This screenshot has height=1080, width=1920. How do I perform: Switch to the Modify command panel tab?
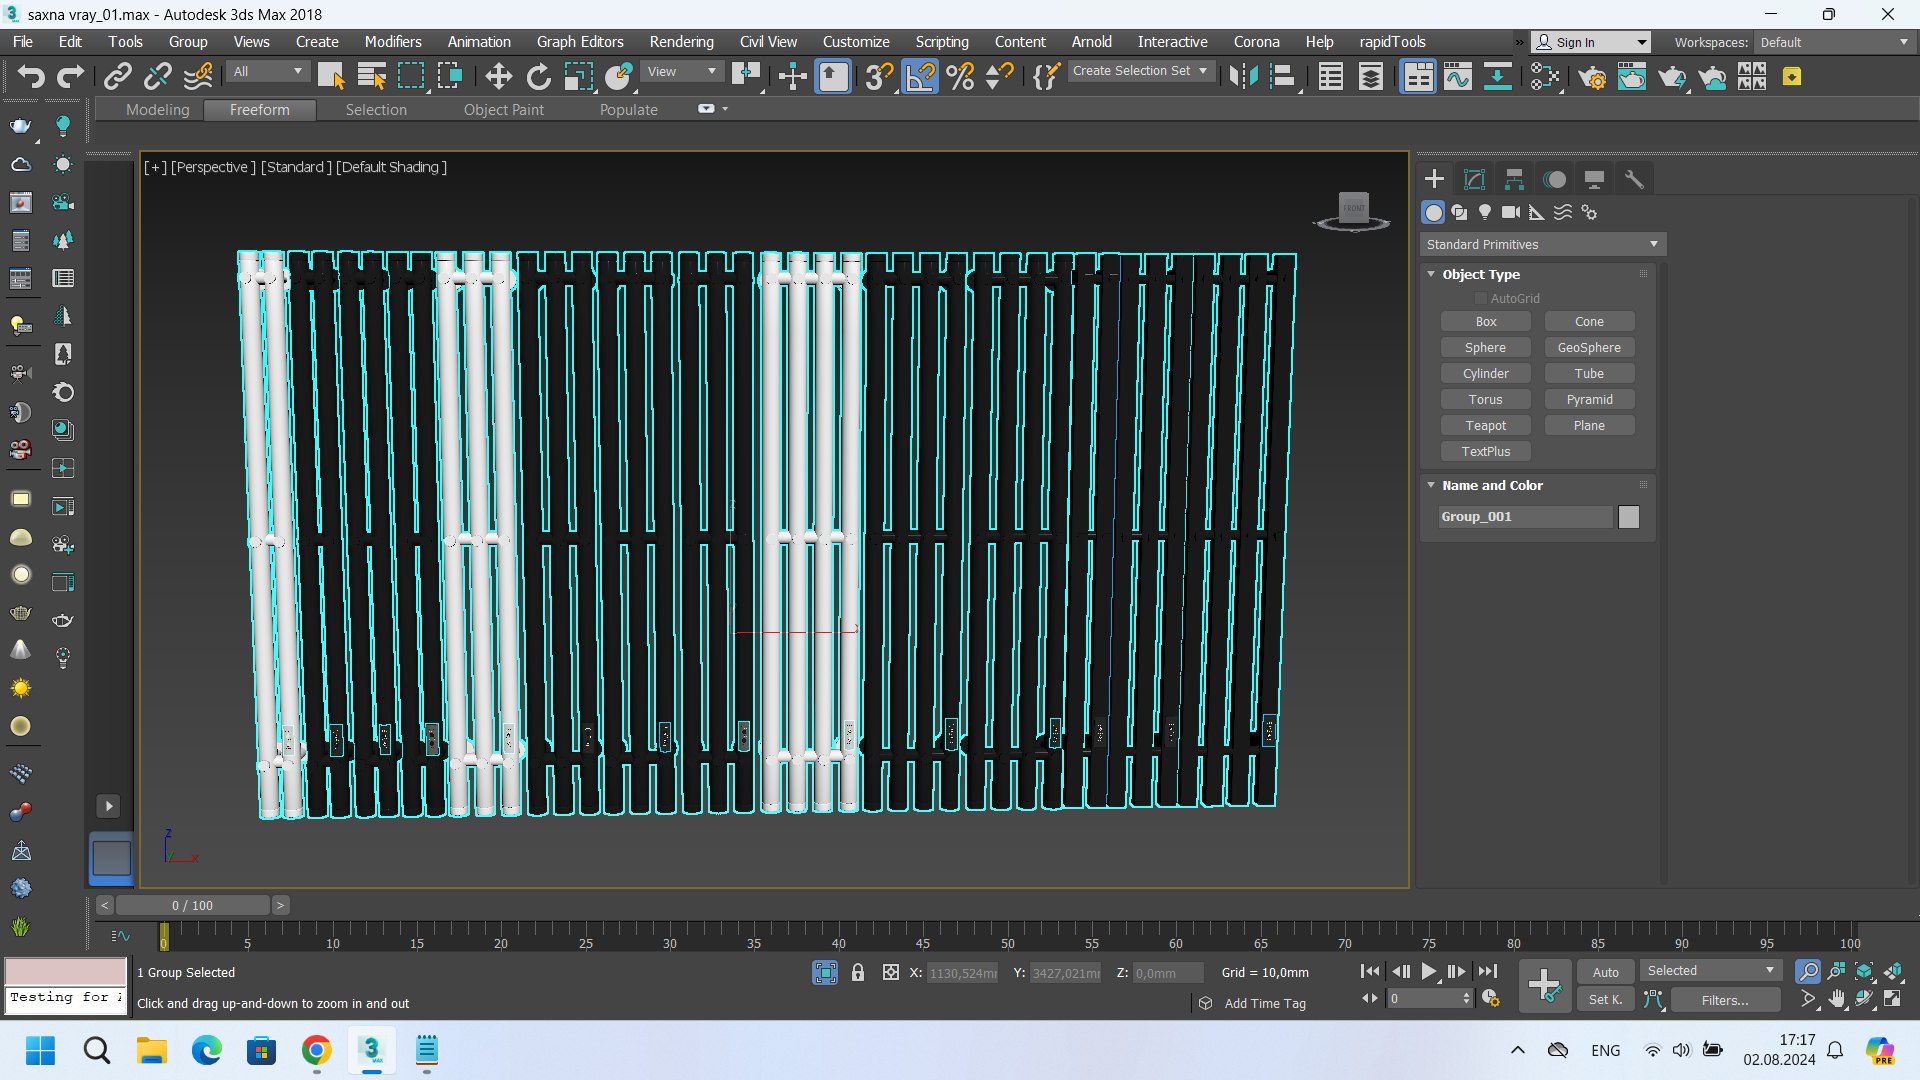[1474, 179]
